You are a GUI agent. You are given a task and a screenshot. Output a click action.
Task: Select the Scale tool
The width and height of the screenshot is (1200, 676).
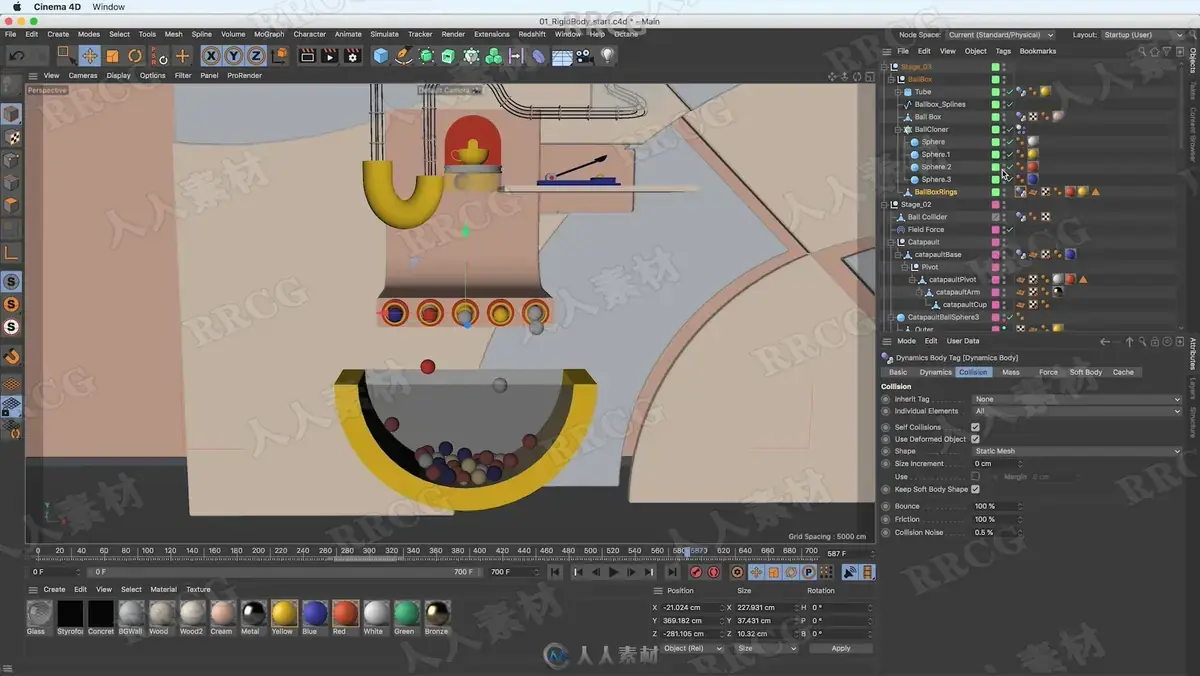[112, 56]
